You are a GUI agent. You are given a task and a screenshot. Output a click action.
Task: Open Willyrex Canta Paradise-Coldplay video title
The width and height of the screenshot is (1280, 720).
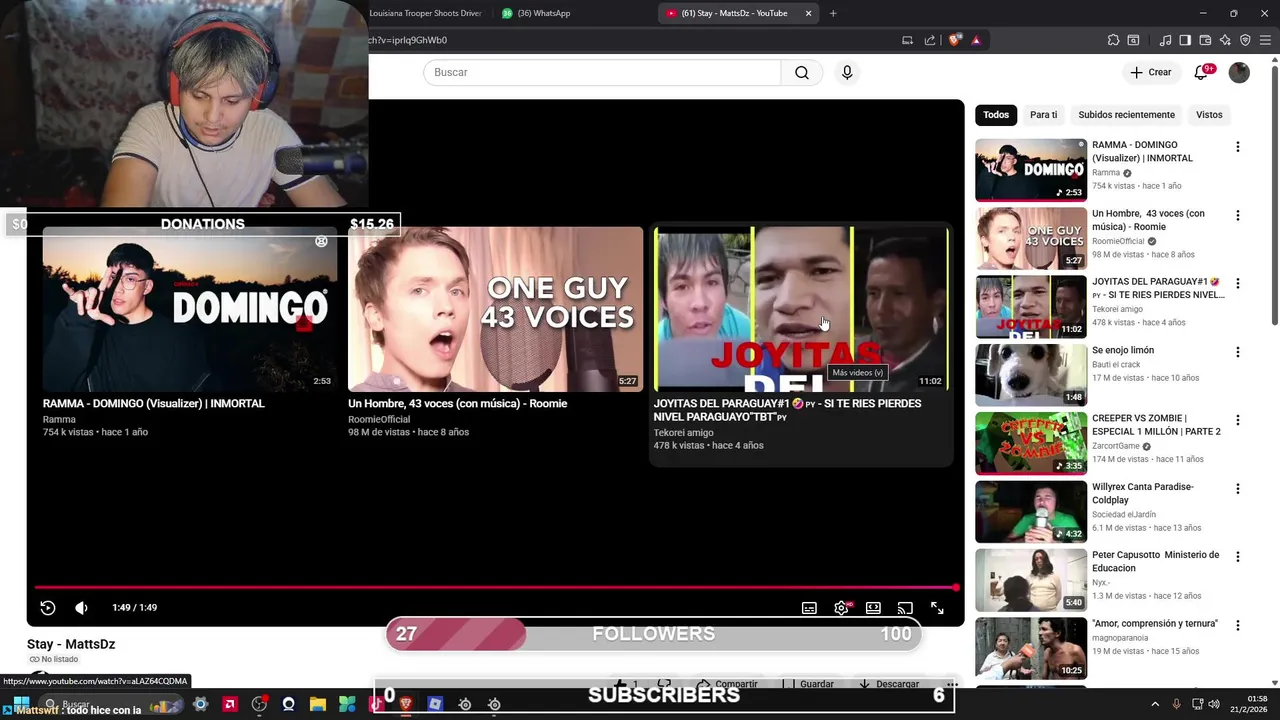pyautogui.click(x=1142, y=493)
